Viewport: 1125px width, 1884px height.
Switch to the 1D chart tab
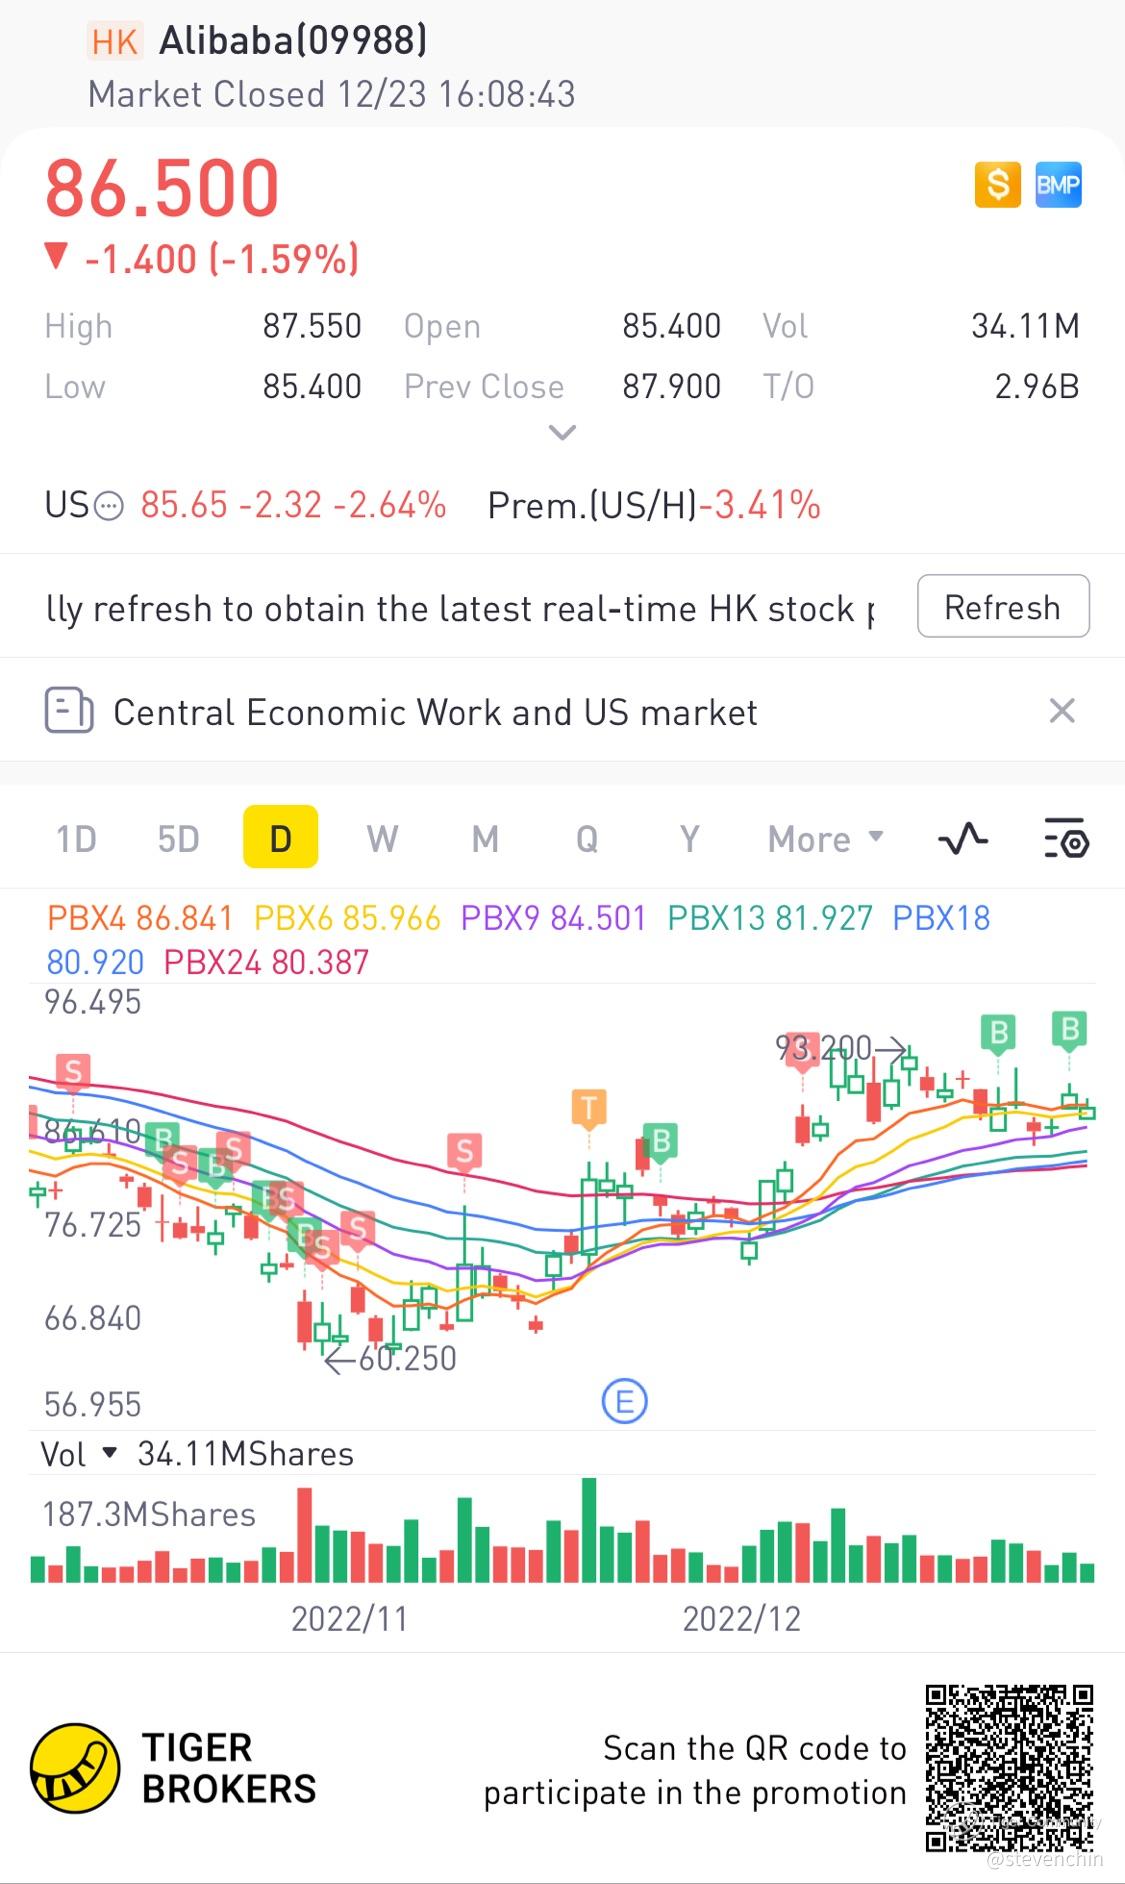click(76, 839)
